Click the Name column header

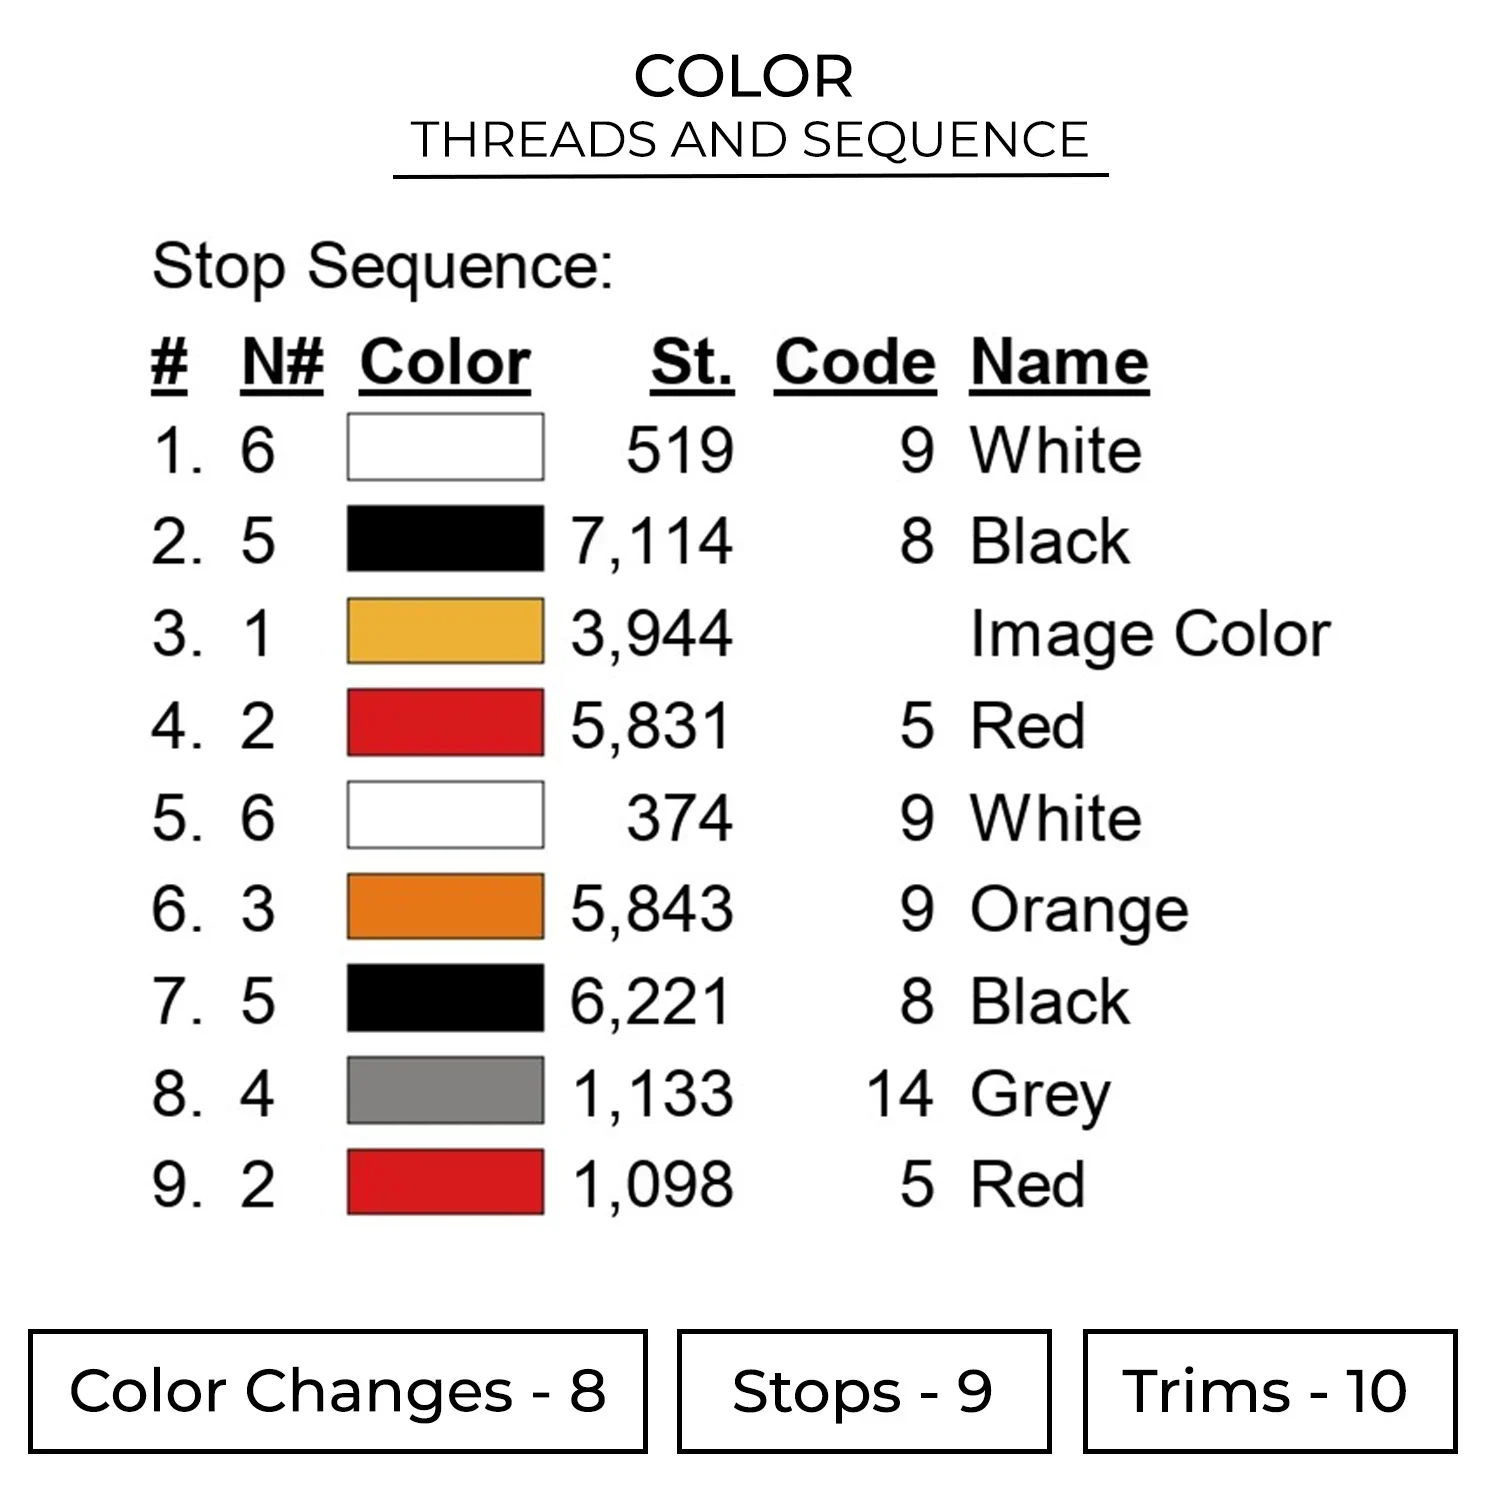[x=1059, y=362]
